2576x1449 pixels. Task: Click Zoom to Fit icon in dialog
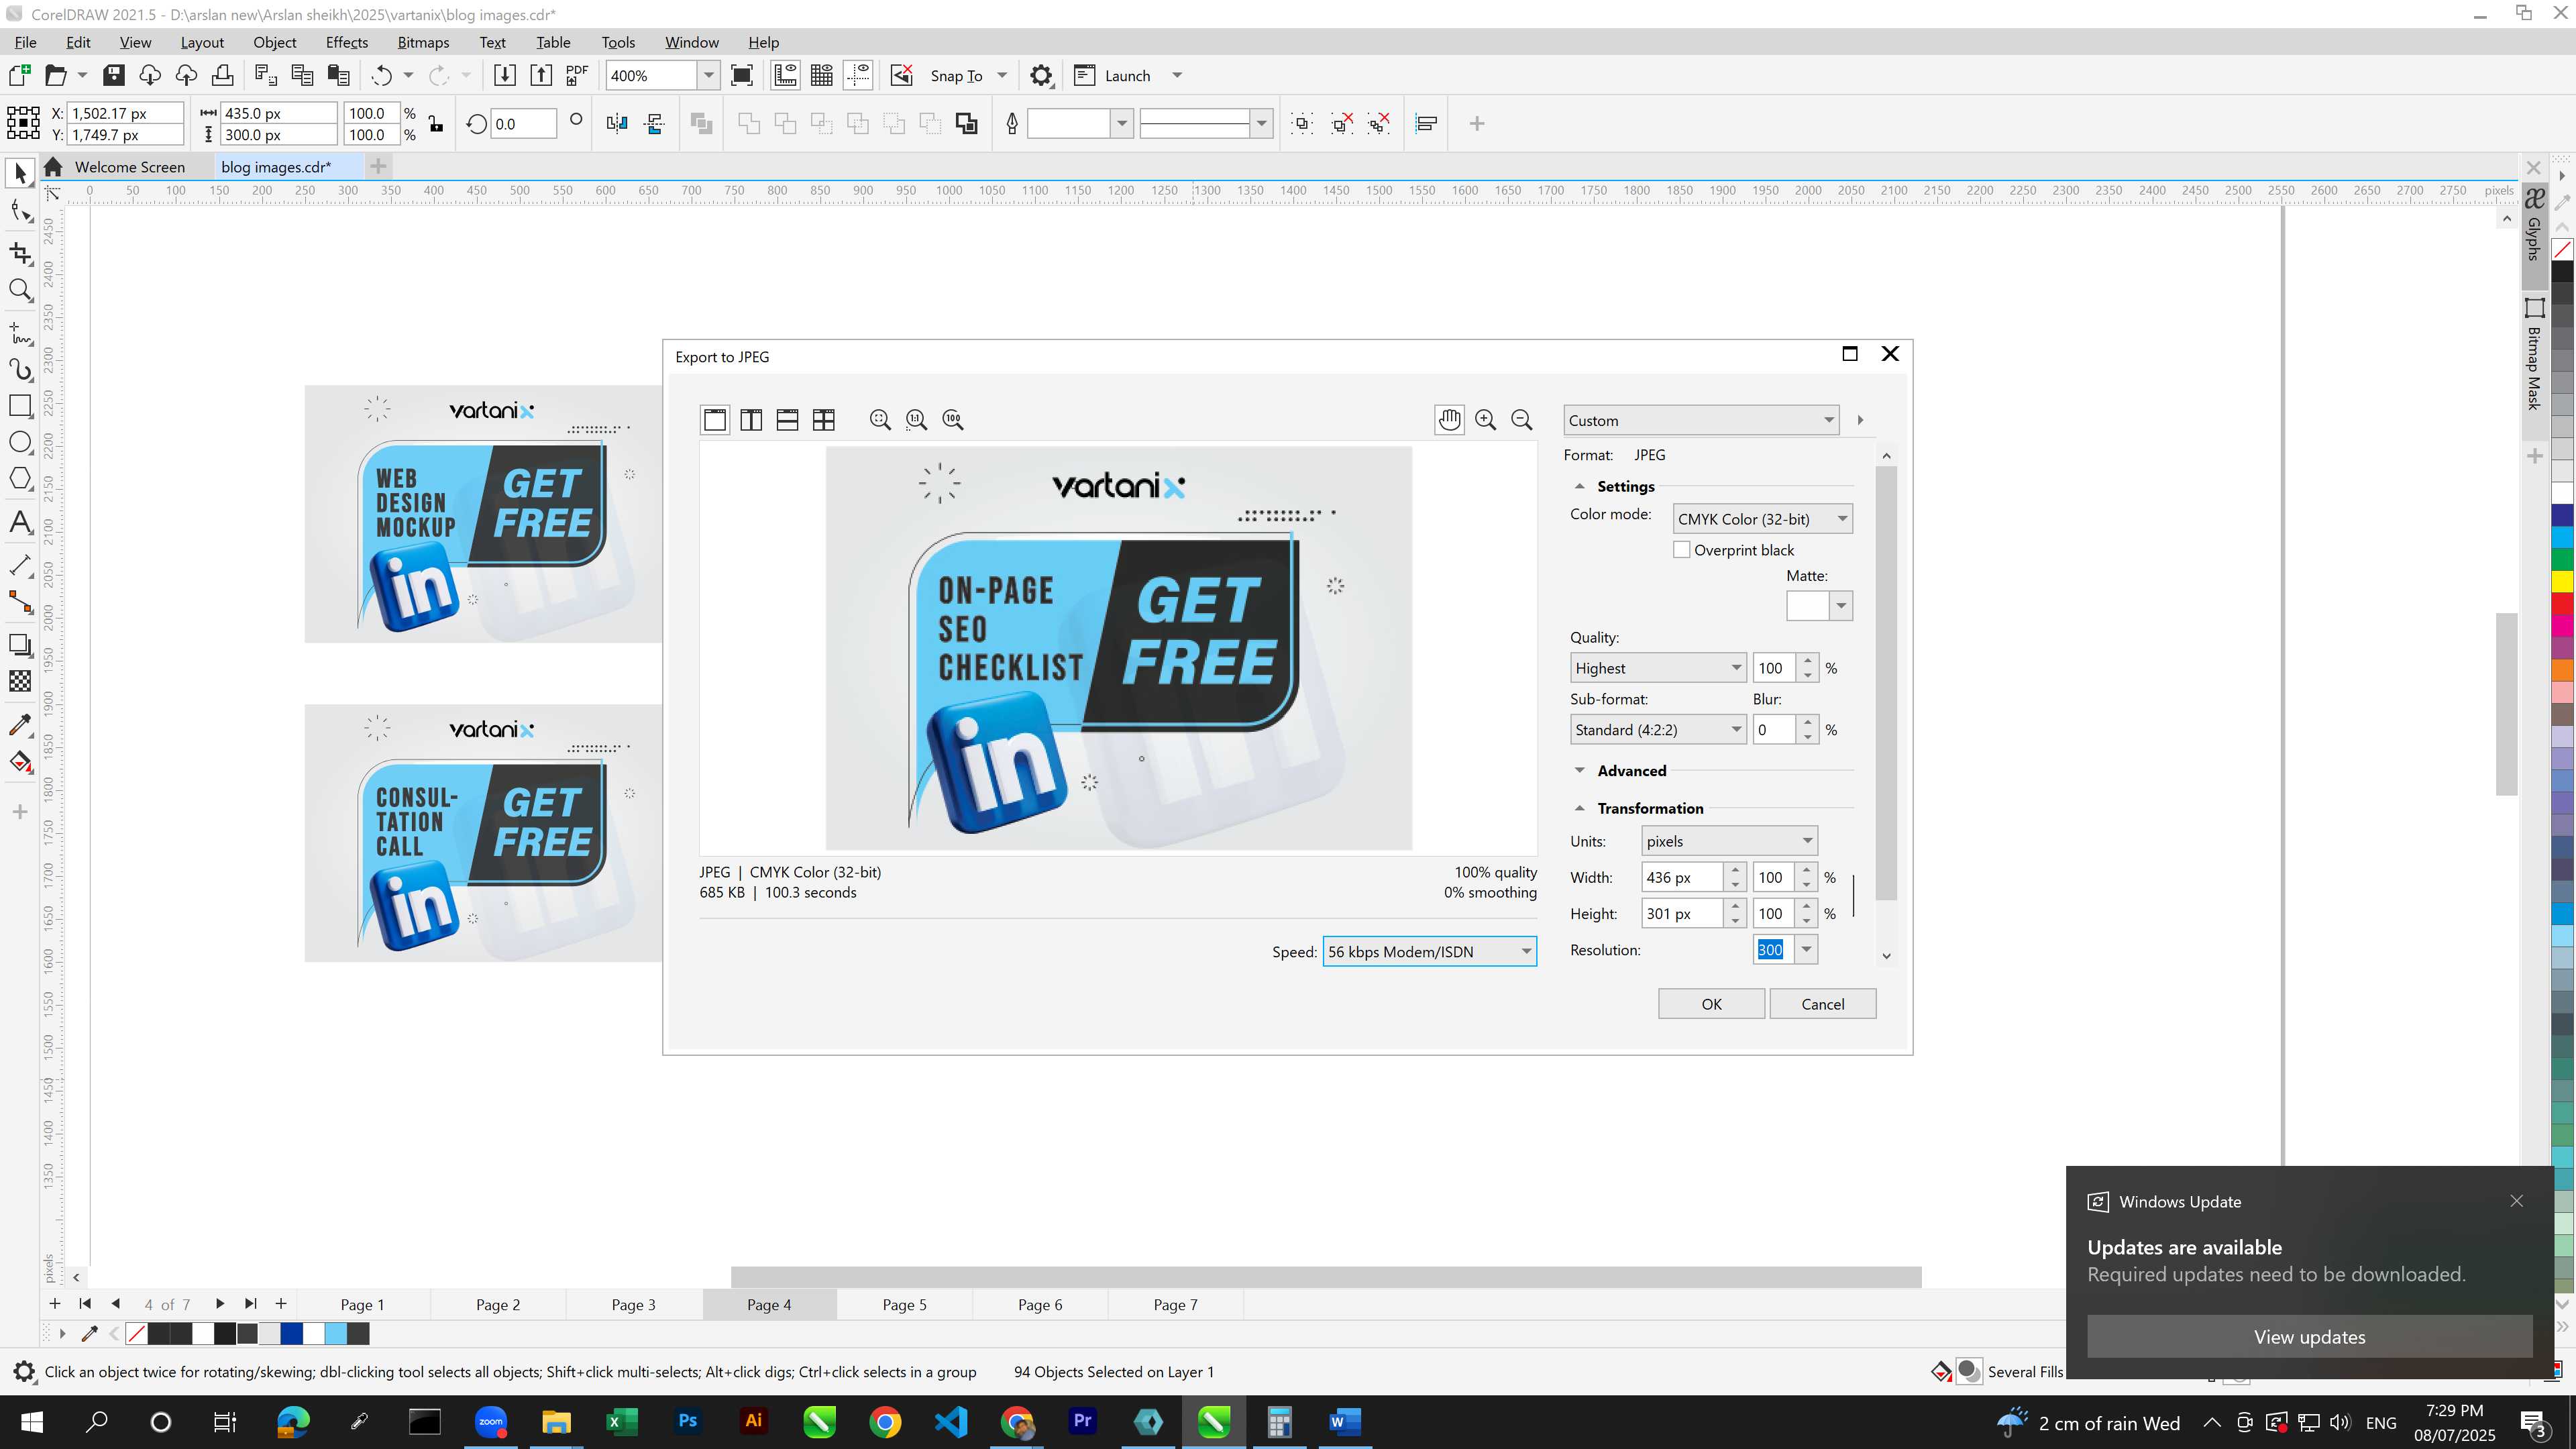click(880, 420)
